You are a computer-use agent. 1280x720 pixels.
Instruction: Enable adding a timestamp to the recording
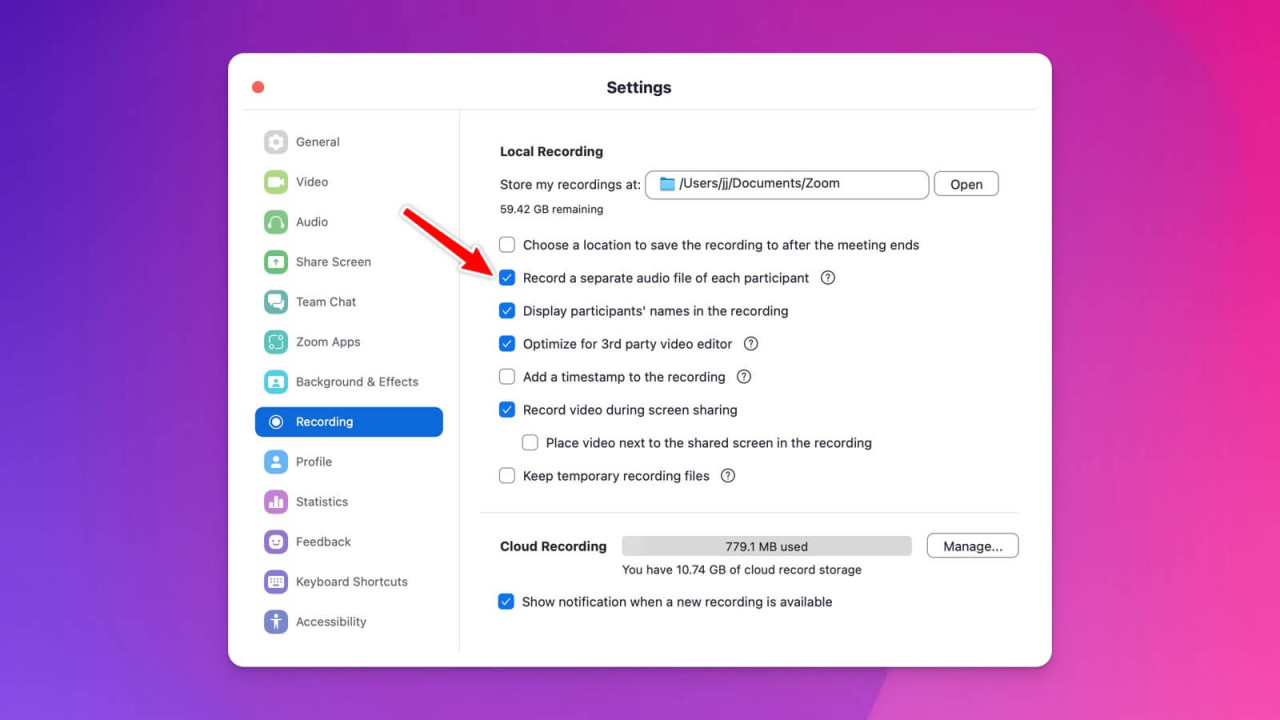click(x=507, y=377)
